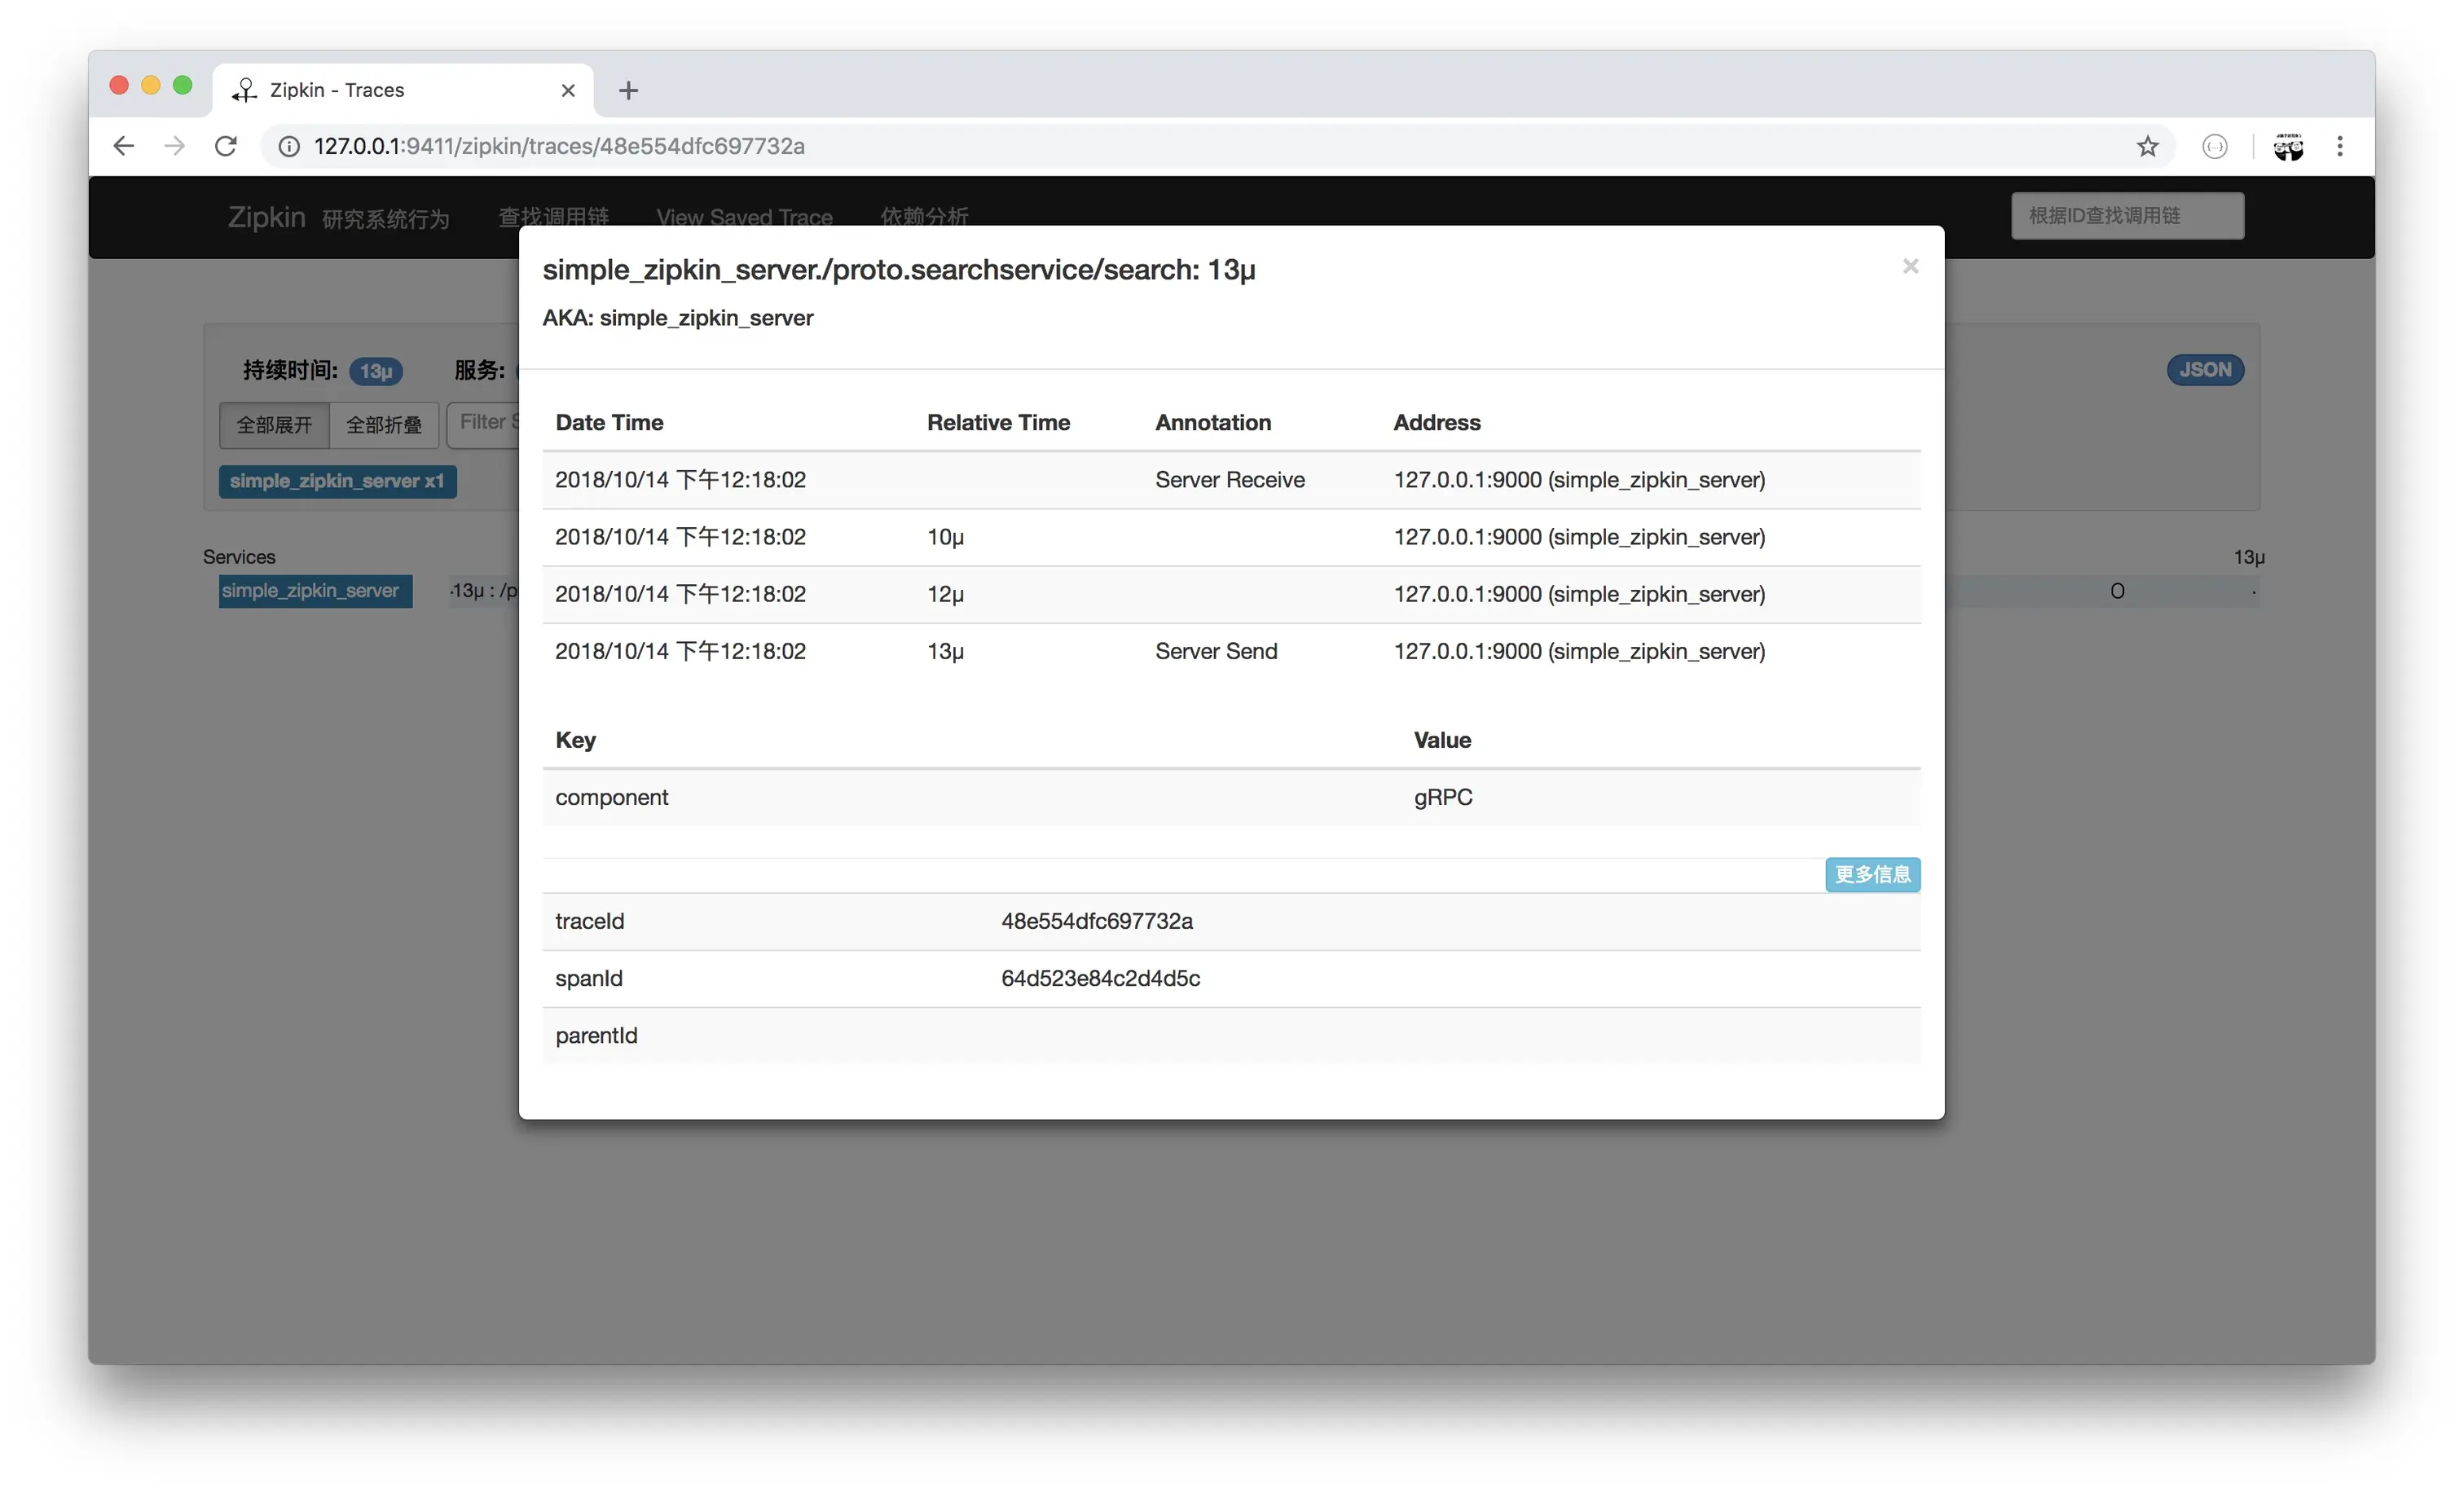Click the site info icon in address bar
2464x1491 pixels.
coord(289,146)
